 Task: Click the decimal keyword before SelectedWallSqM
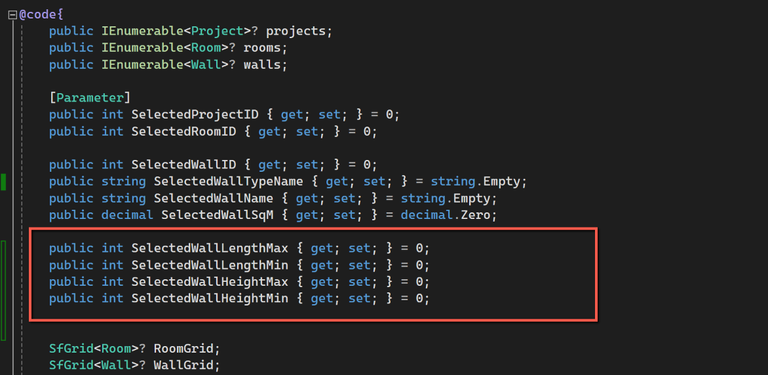(127, 215)
